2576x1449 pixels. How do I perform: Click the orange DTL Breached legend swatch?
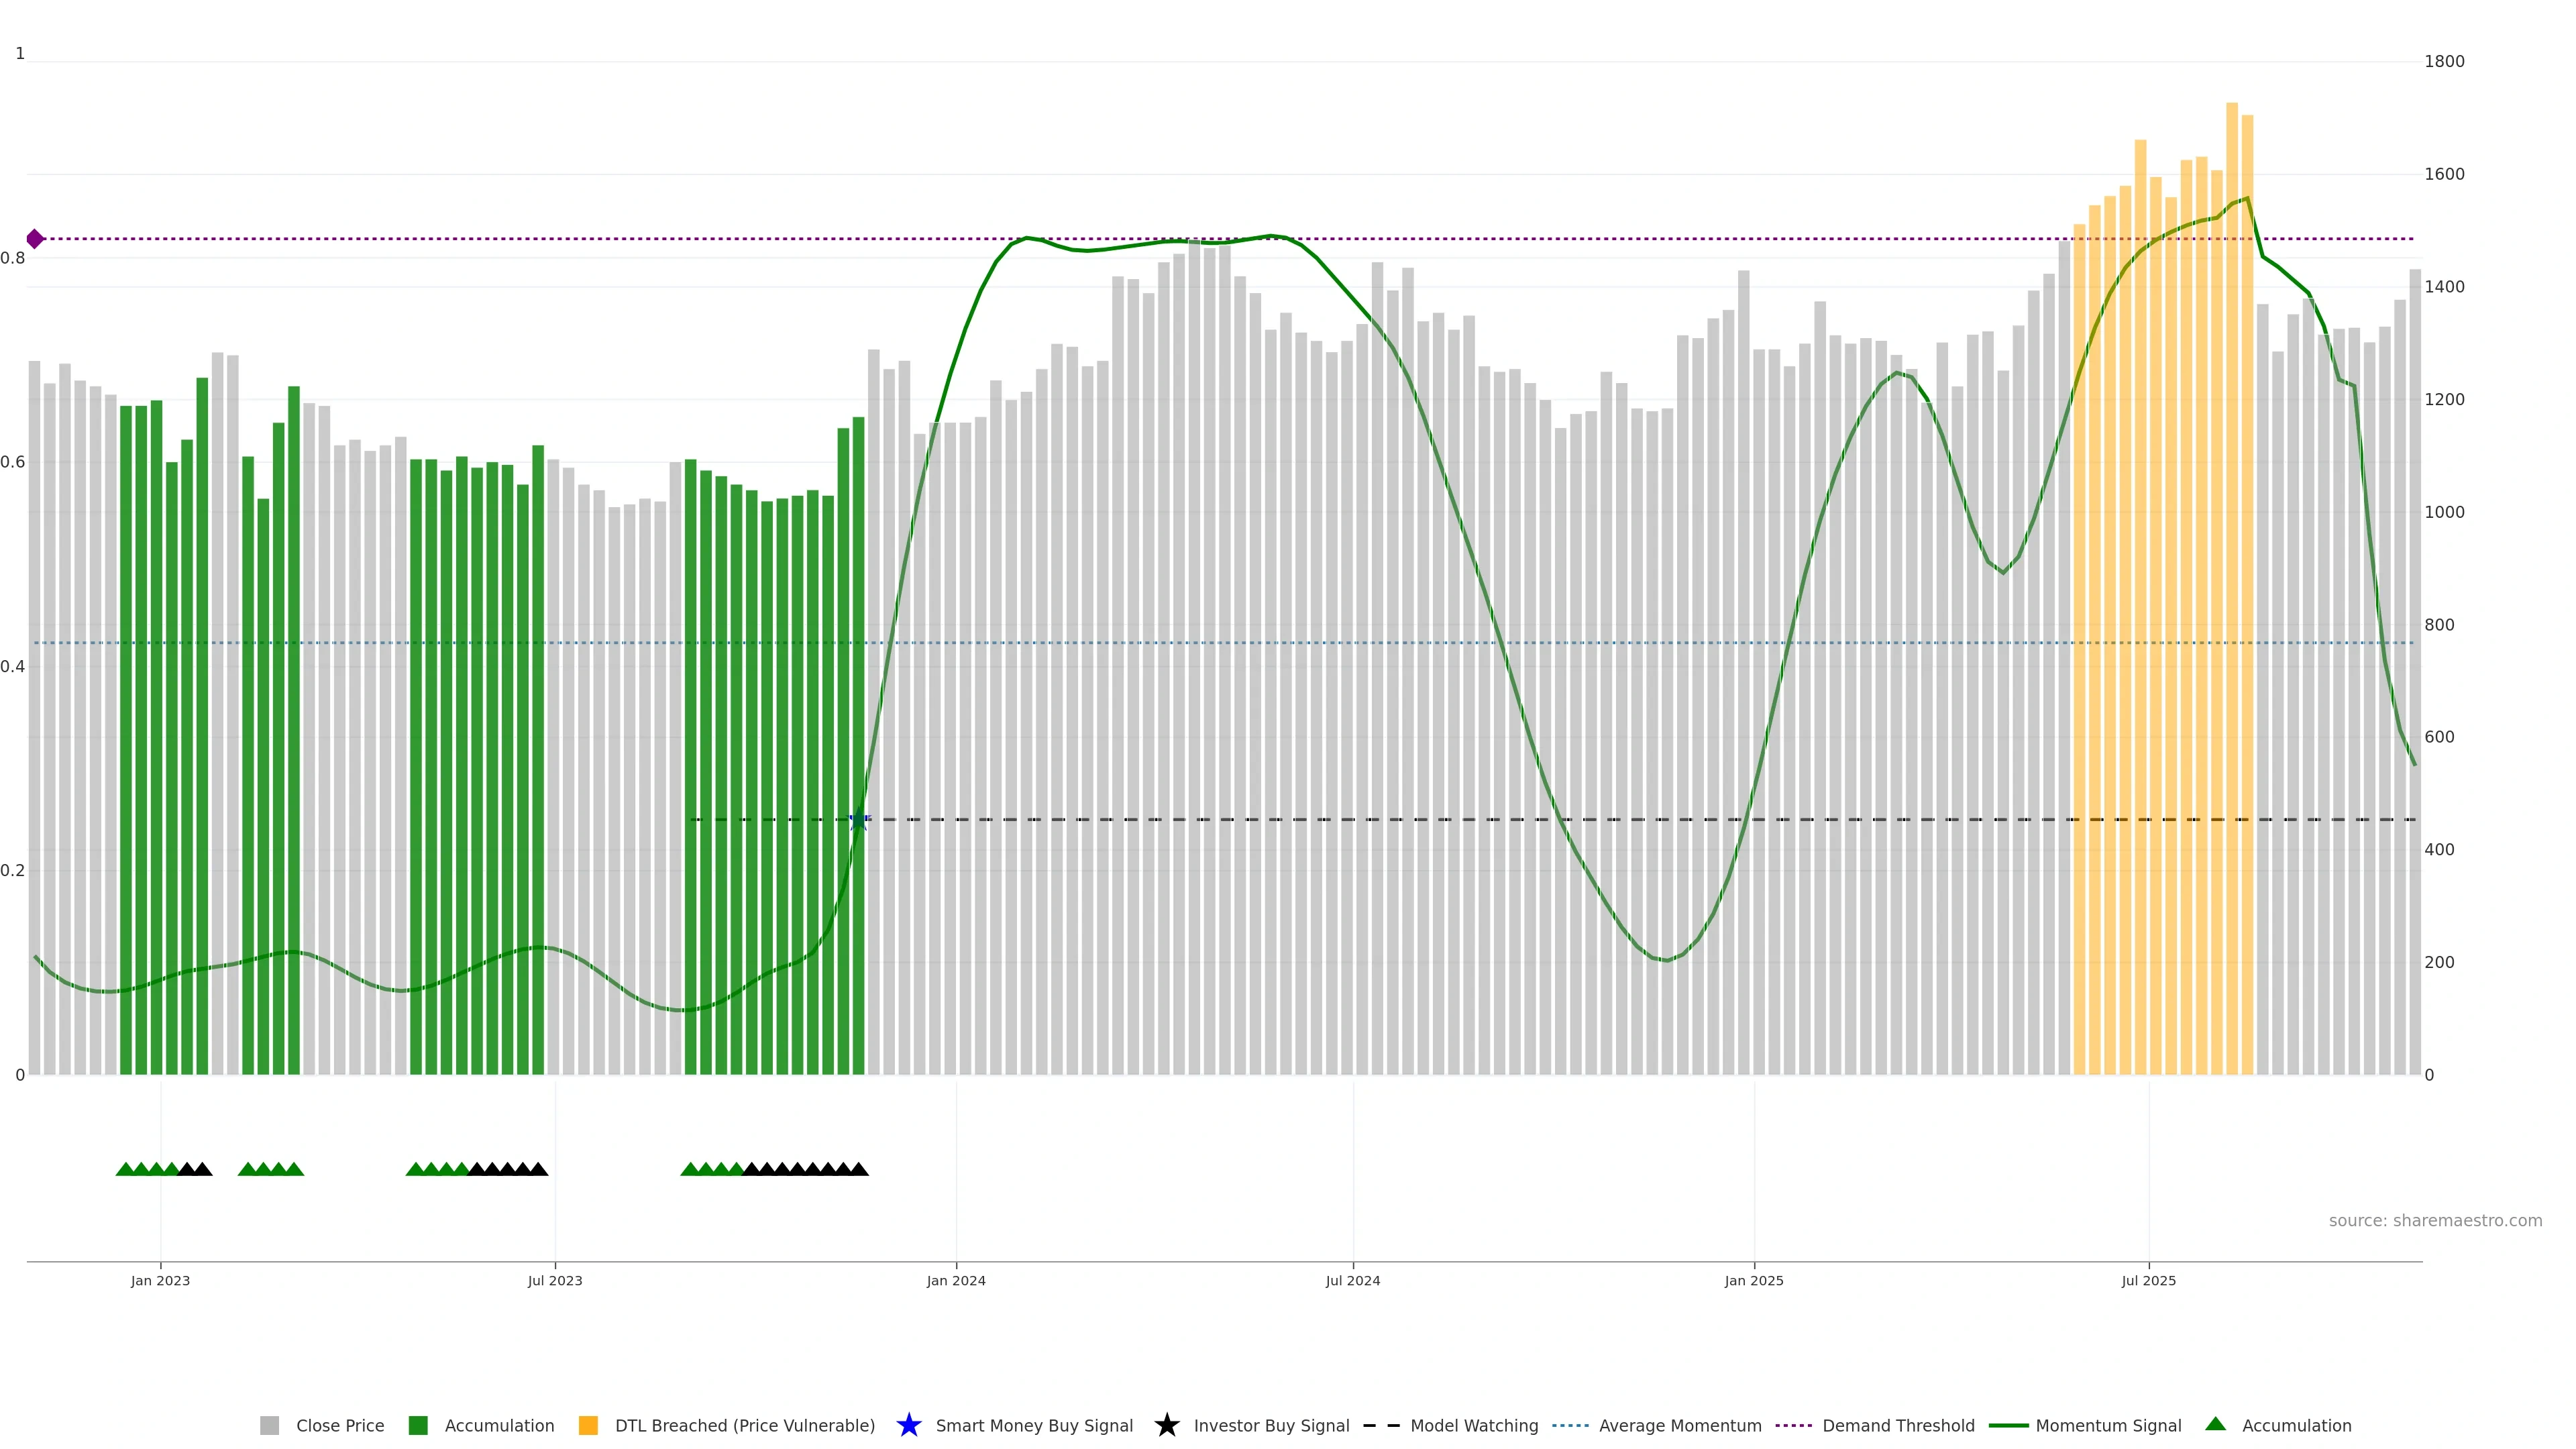click(588, 1425)
